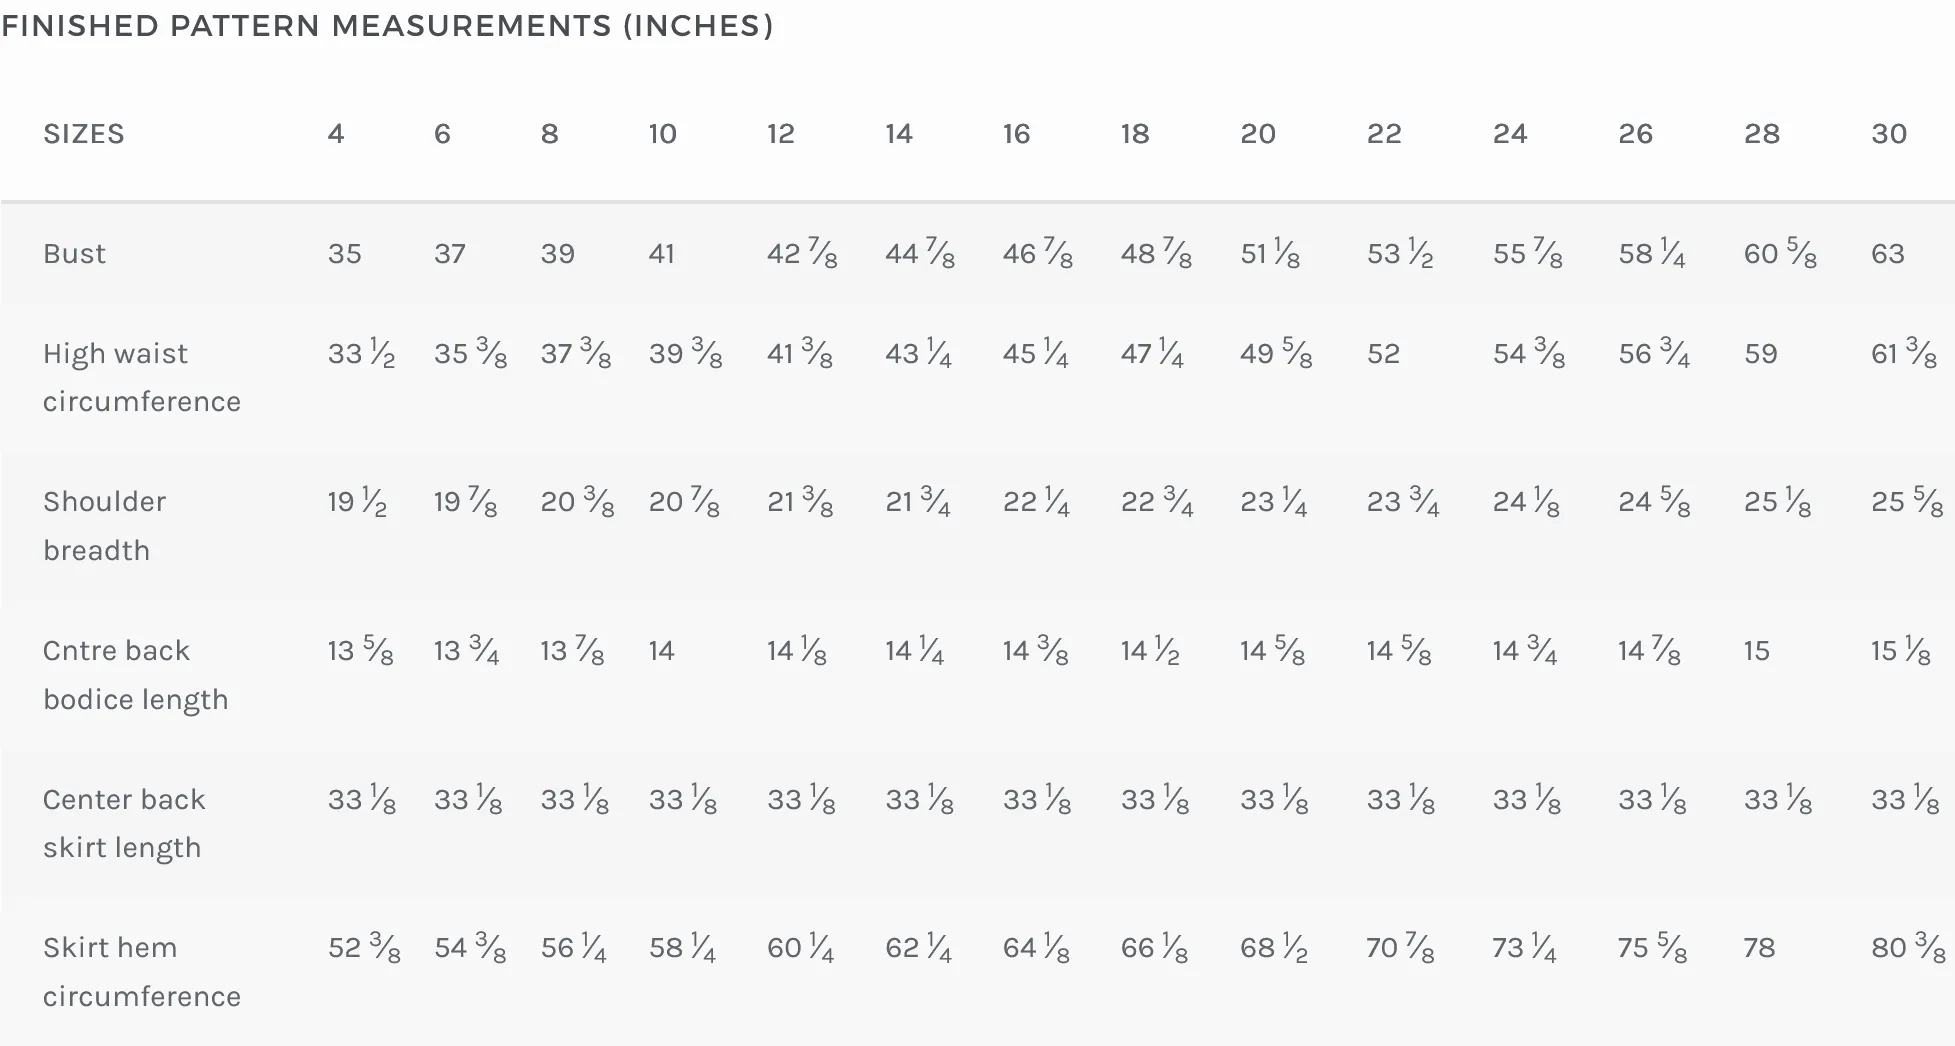Click size 16 column header
Image resolution: width=1955 pixels, height=1046 pixels.
coord(1016,134)
